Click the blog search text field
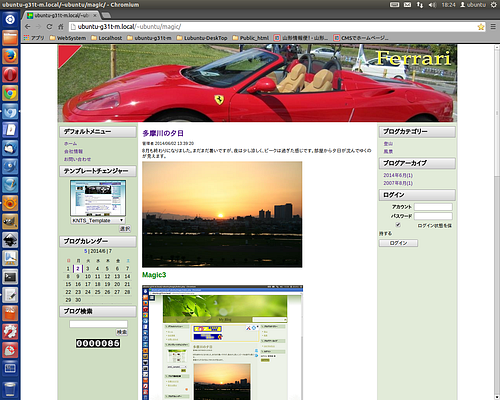Screen dimensions: 500x400 pyautogui.click(x=98, y=324)
